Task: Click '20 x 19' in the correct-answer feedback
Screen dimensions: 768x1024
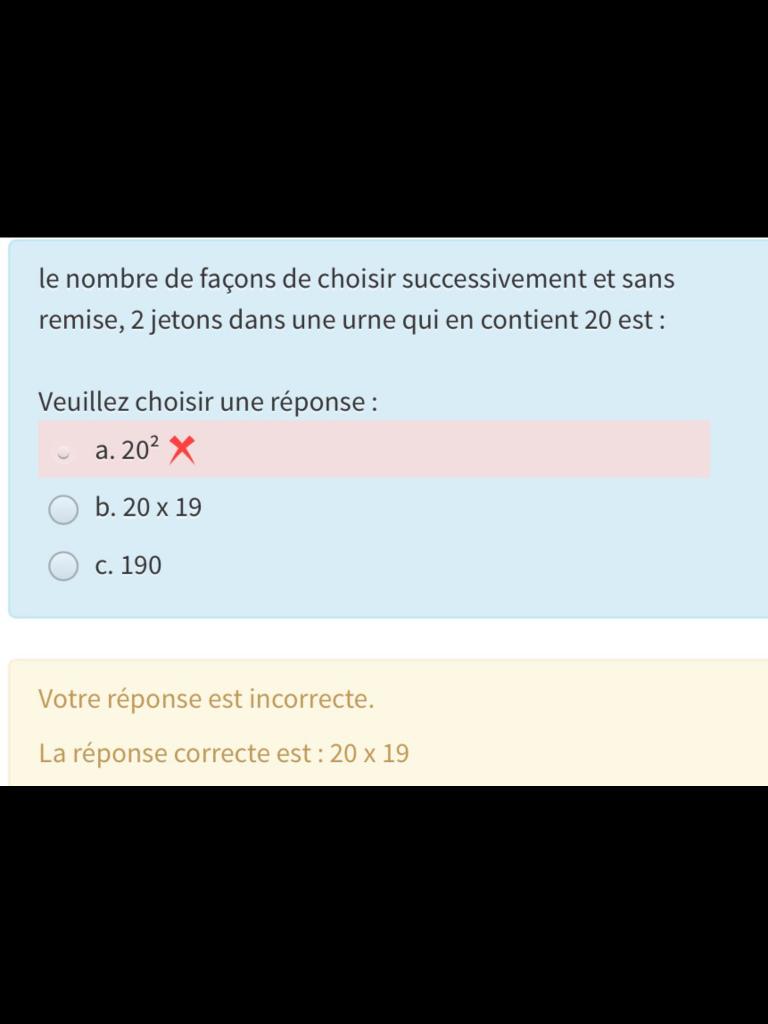Action: click(369, 753)
